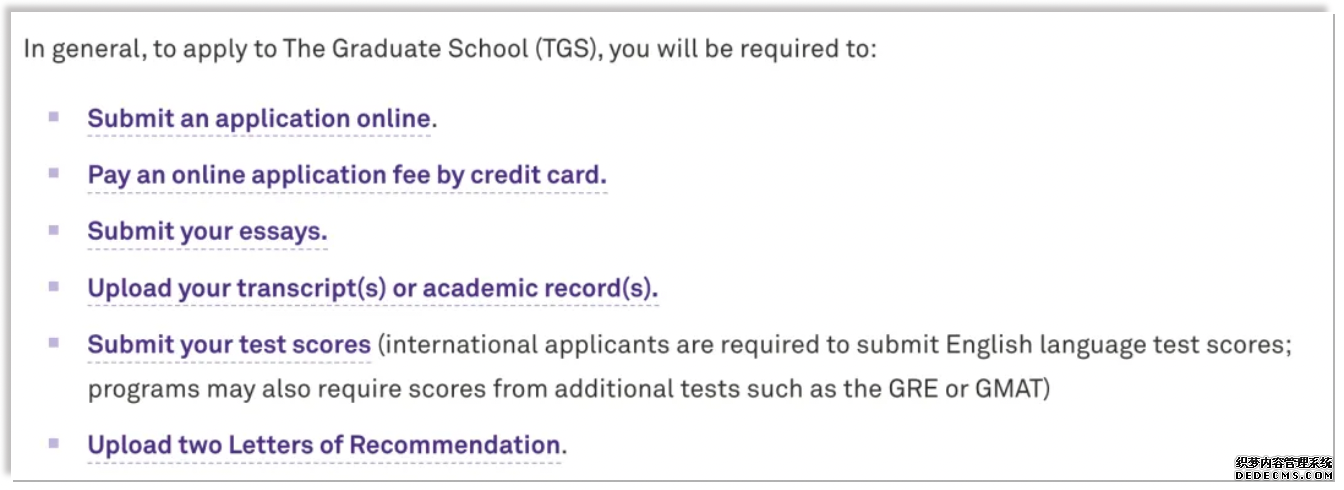
Task: Click the words you will be required to
Action: [x=742, y=50]
